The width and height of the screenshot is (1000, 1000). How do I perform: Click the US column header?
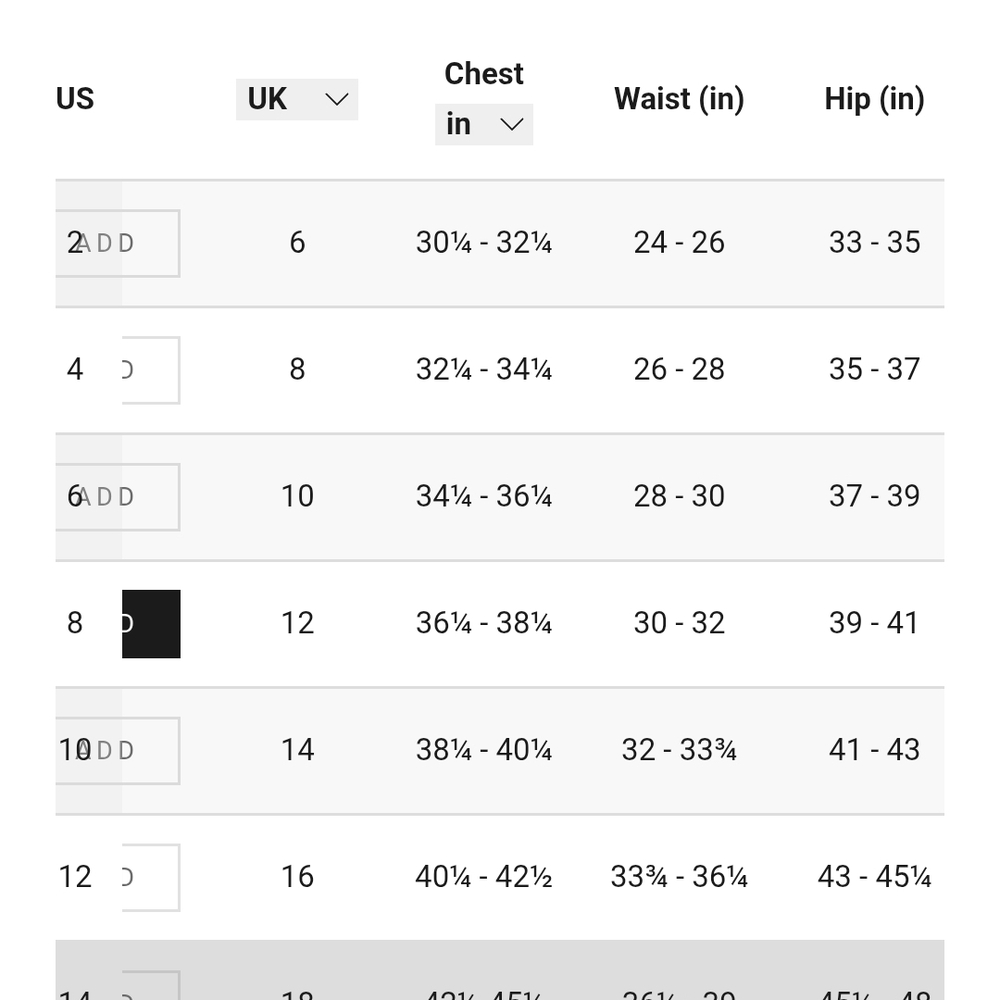point(75,99)
